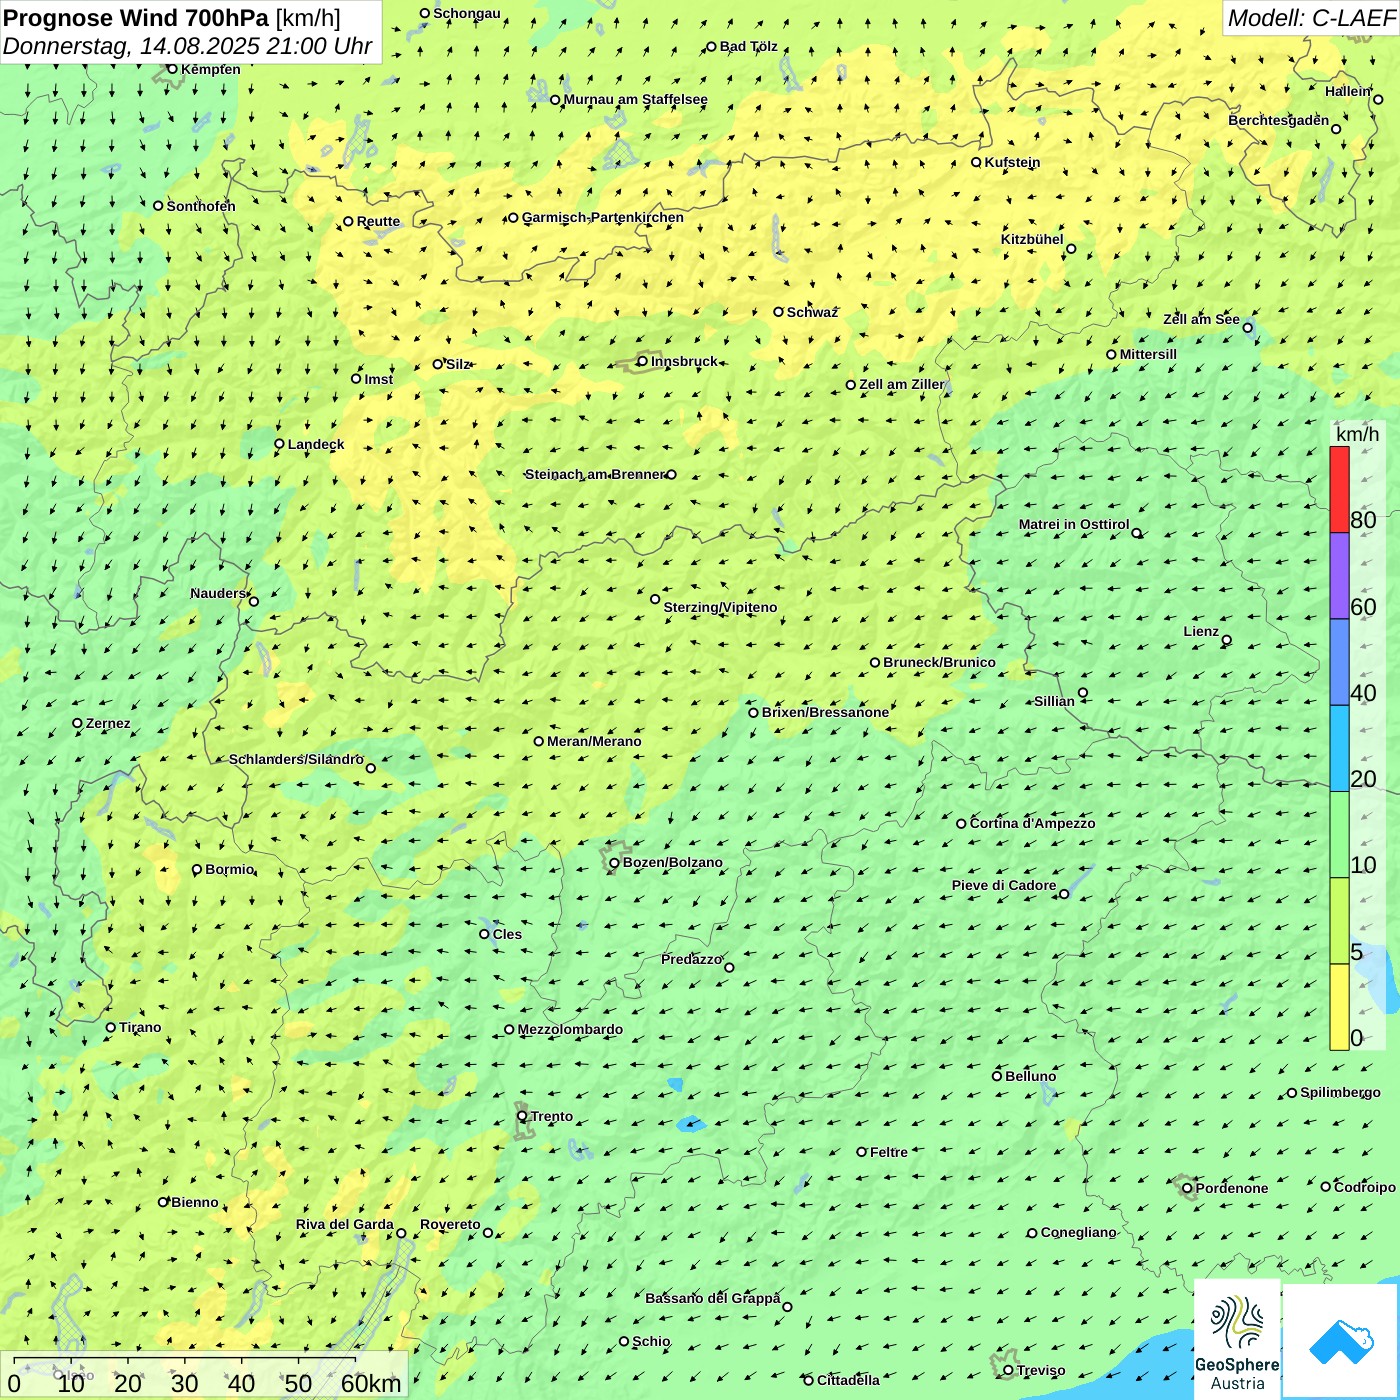
Task: Click the Kitzbühel city label
Action: coord(1032,239)
